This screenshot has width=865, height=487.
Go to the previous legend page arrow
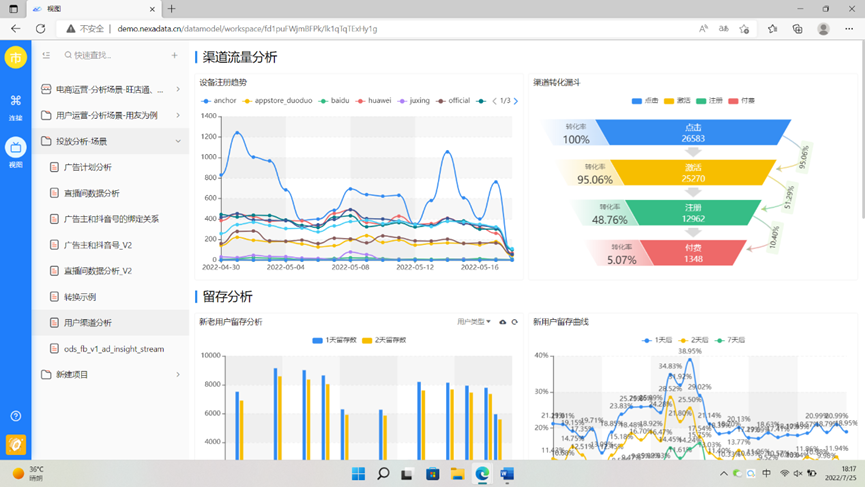(x=494, y=101)
